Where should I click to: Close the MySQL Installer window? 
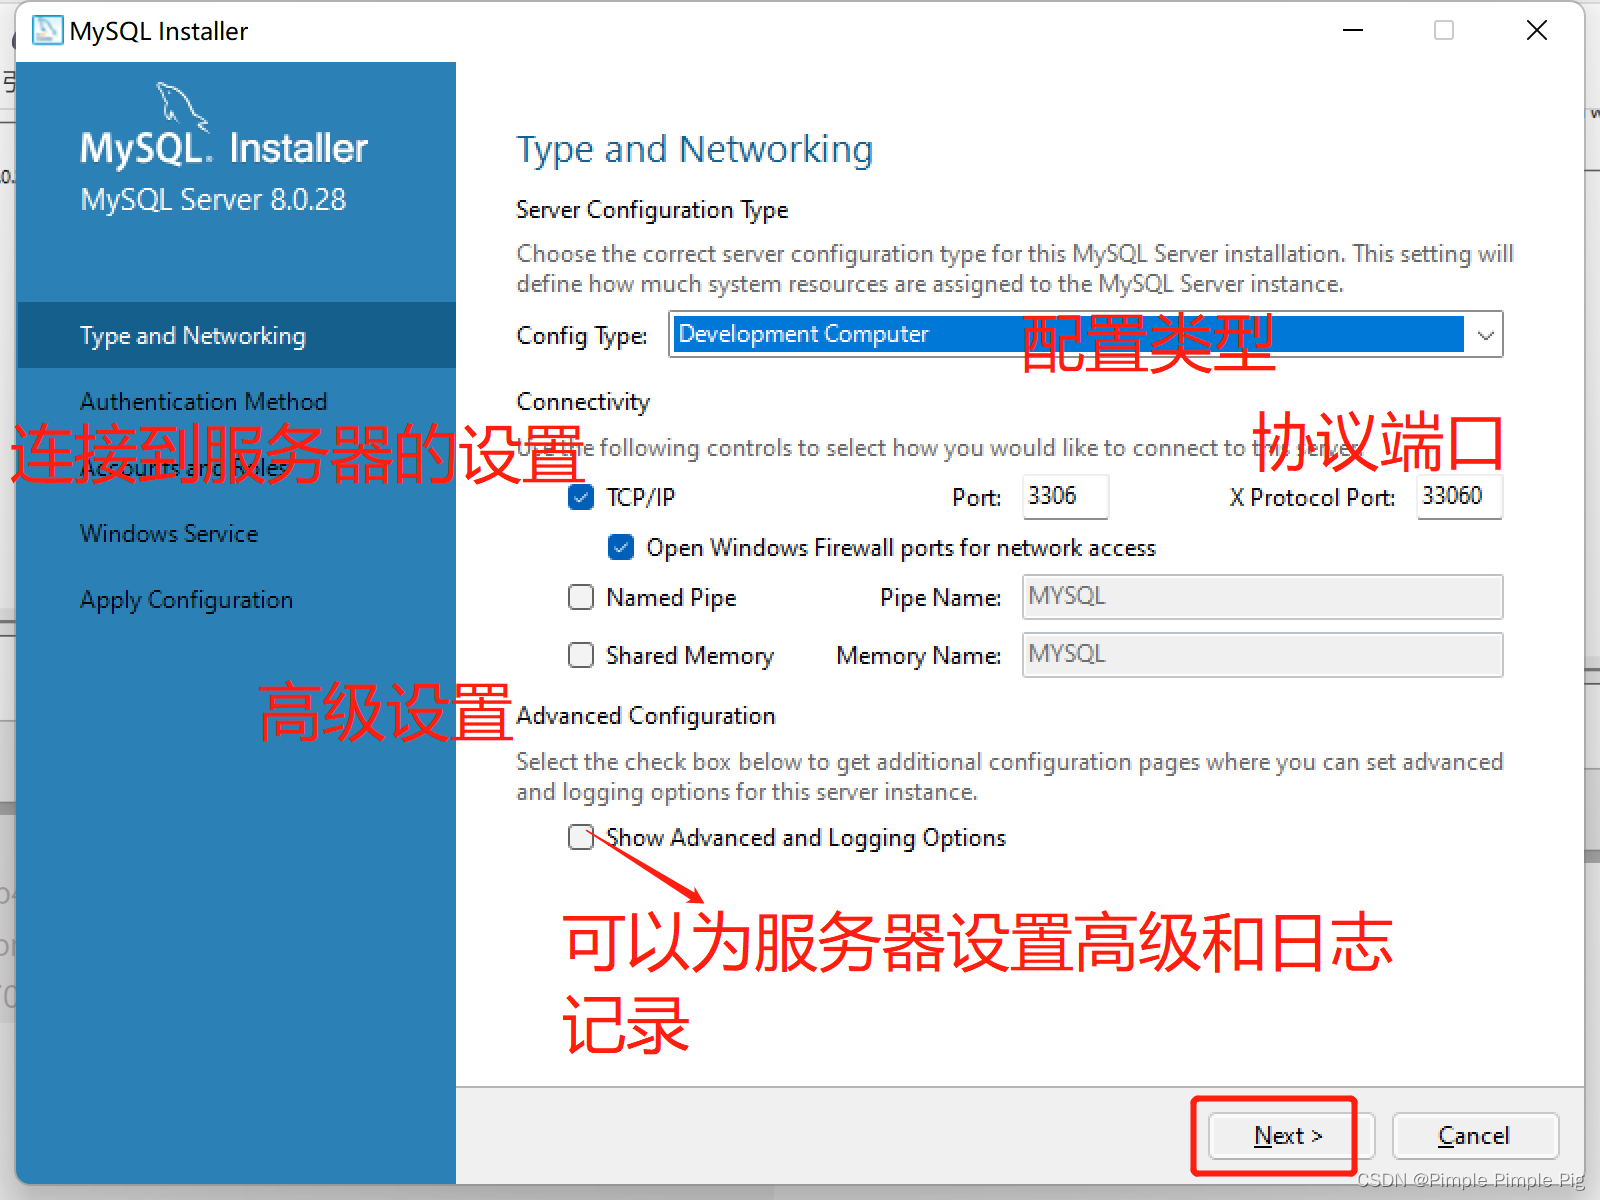point(1537,31)
